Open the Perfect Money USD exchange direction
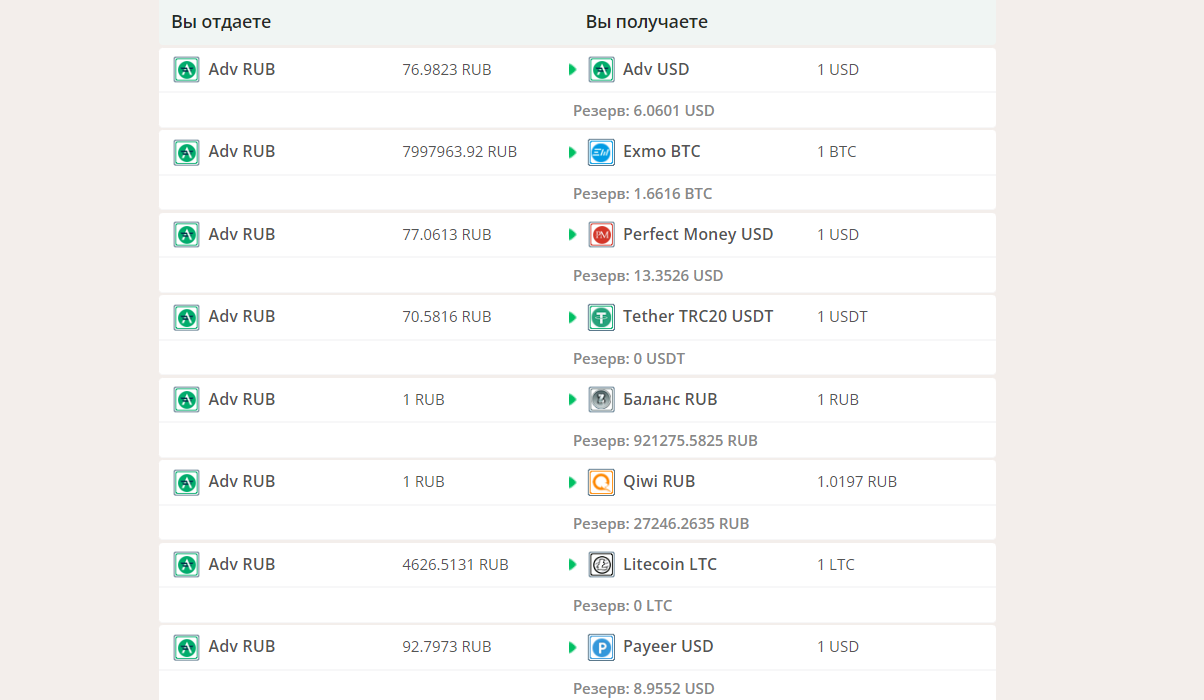The height and width of the screenshot is (700, 1204). click(x=577, y=253)
